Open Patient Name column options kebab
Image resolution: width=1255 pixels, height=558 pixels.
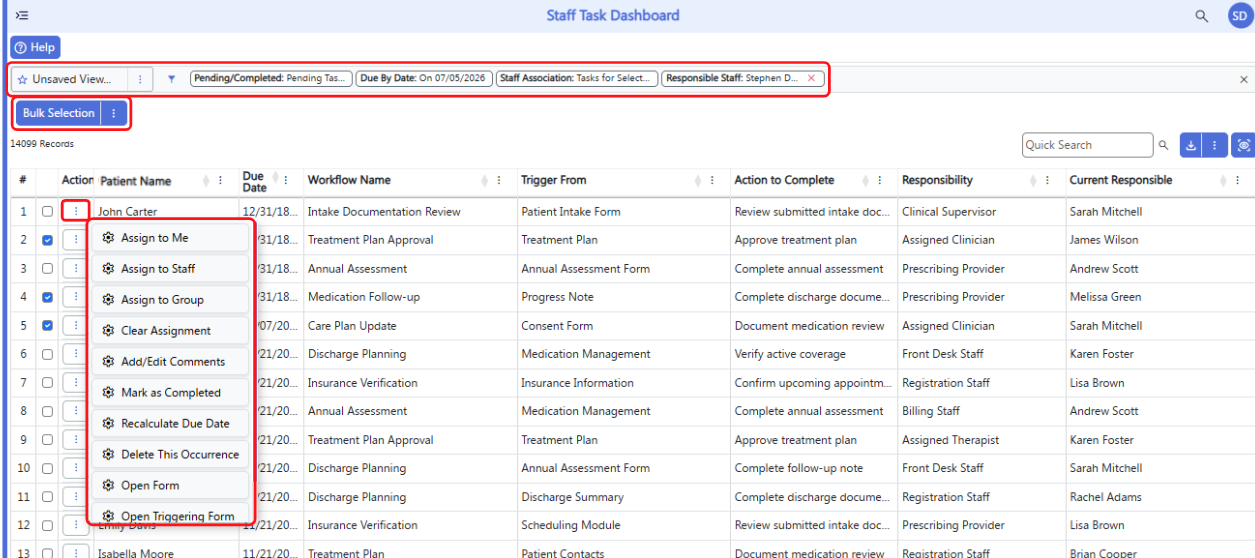[x=221, y=181]
